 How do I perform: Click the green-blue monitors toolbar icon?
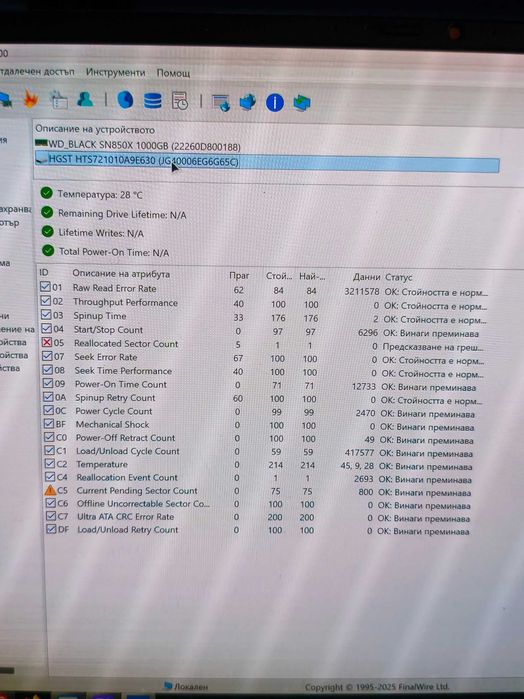pyautogui.click(x=302, y=103)
